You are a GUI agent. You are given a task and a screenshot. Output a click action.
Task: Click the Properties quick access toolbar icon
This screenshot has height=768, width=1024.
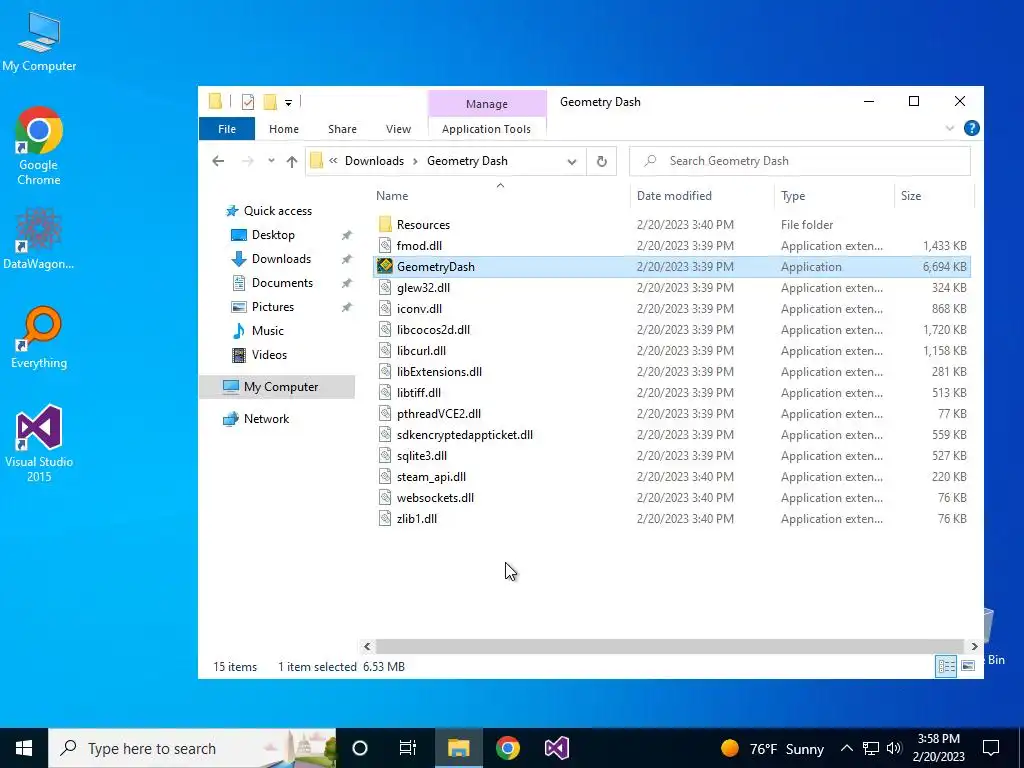click(248, 101)
